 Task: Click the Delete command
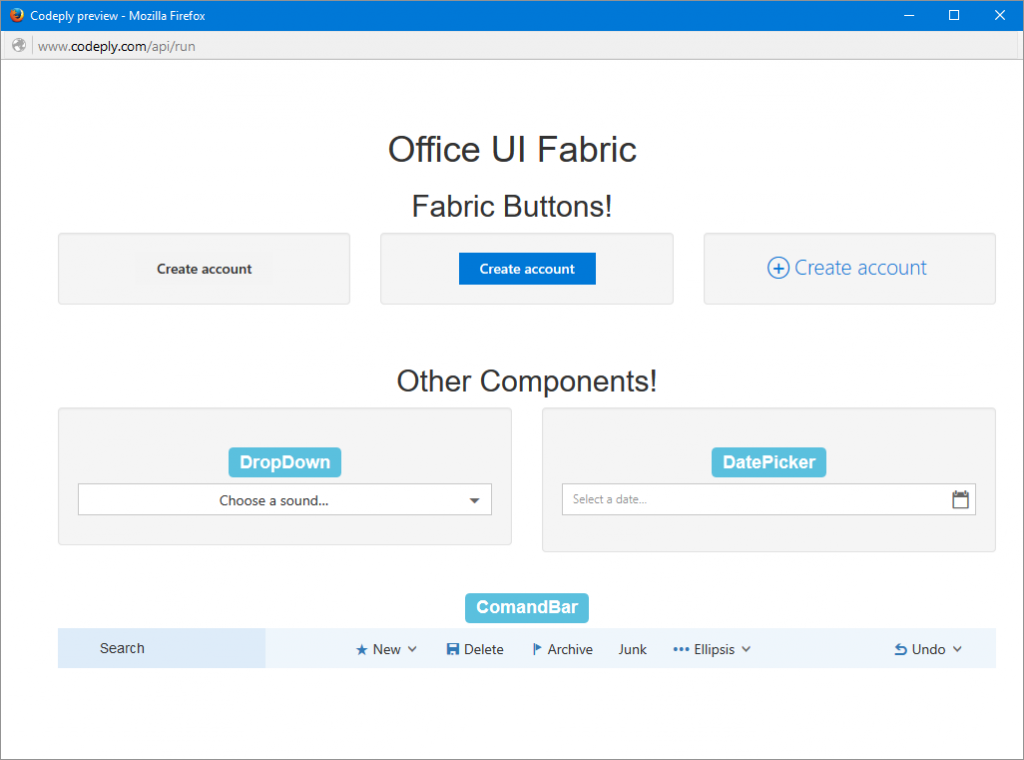(x=475, y=650)
